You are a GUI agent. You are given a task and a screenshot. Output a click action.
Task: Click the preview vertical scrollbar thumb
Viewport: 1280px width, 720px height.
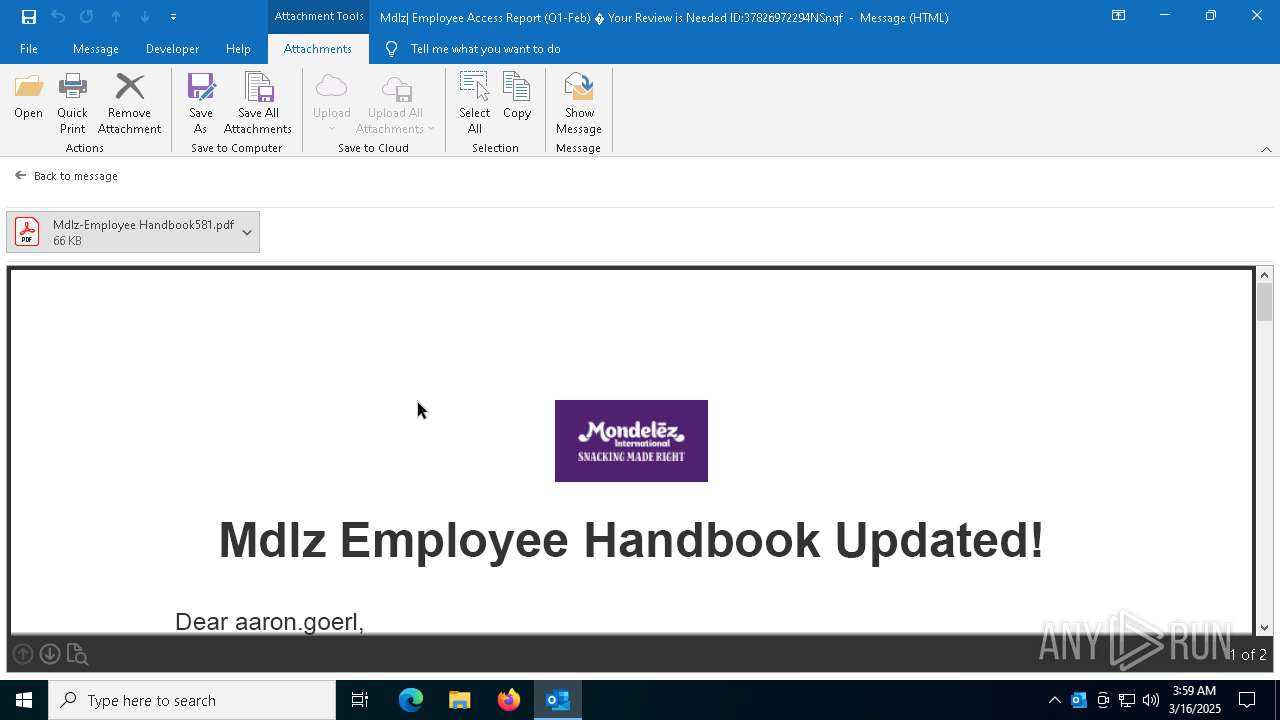pyautogui.click(x=1265, y=303)
